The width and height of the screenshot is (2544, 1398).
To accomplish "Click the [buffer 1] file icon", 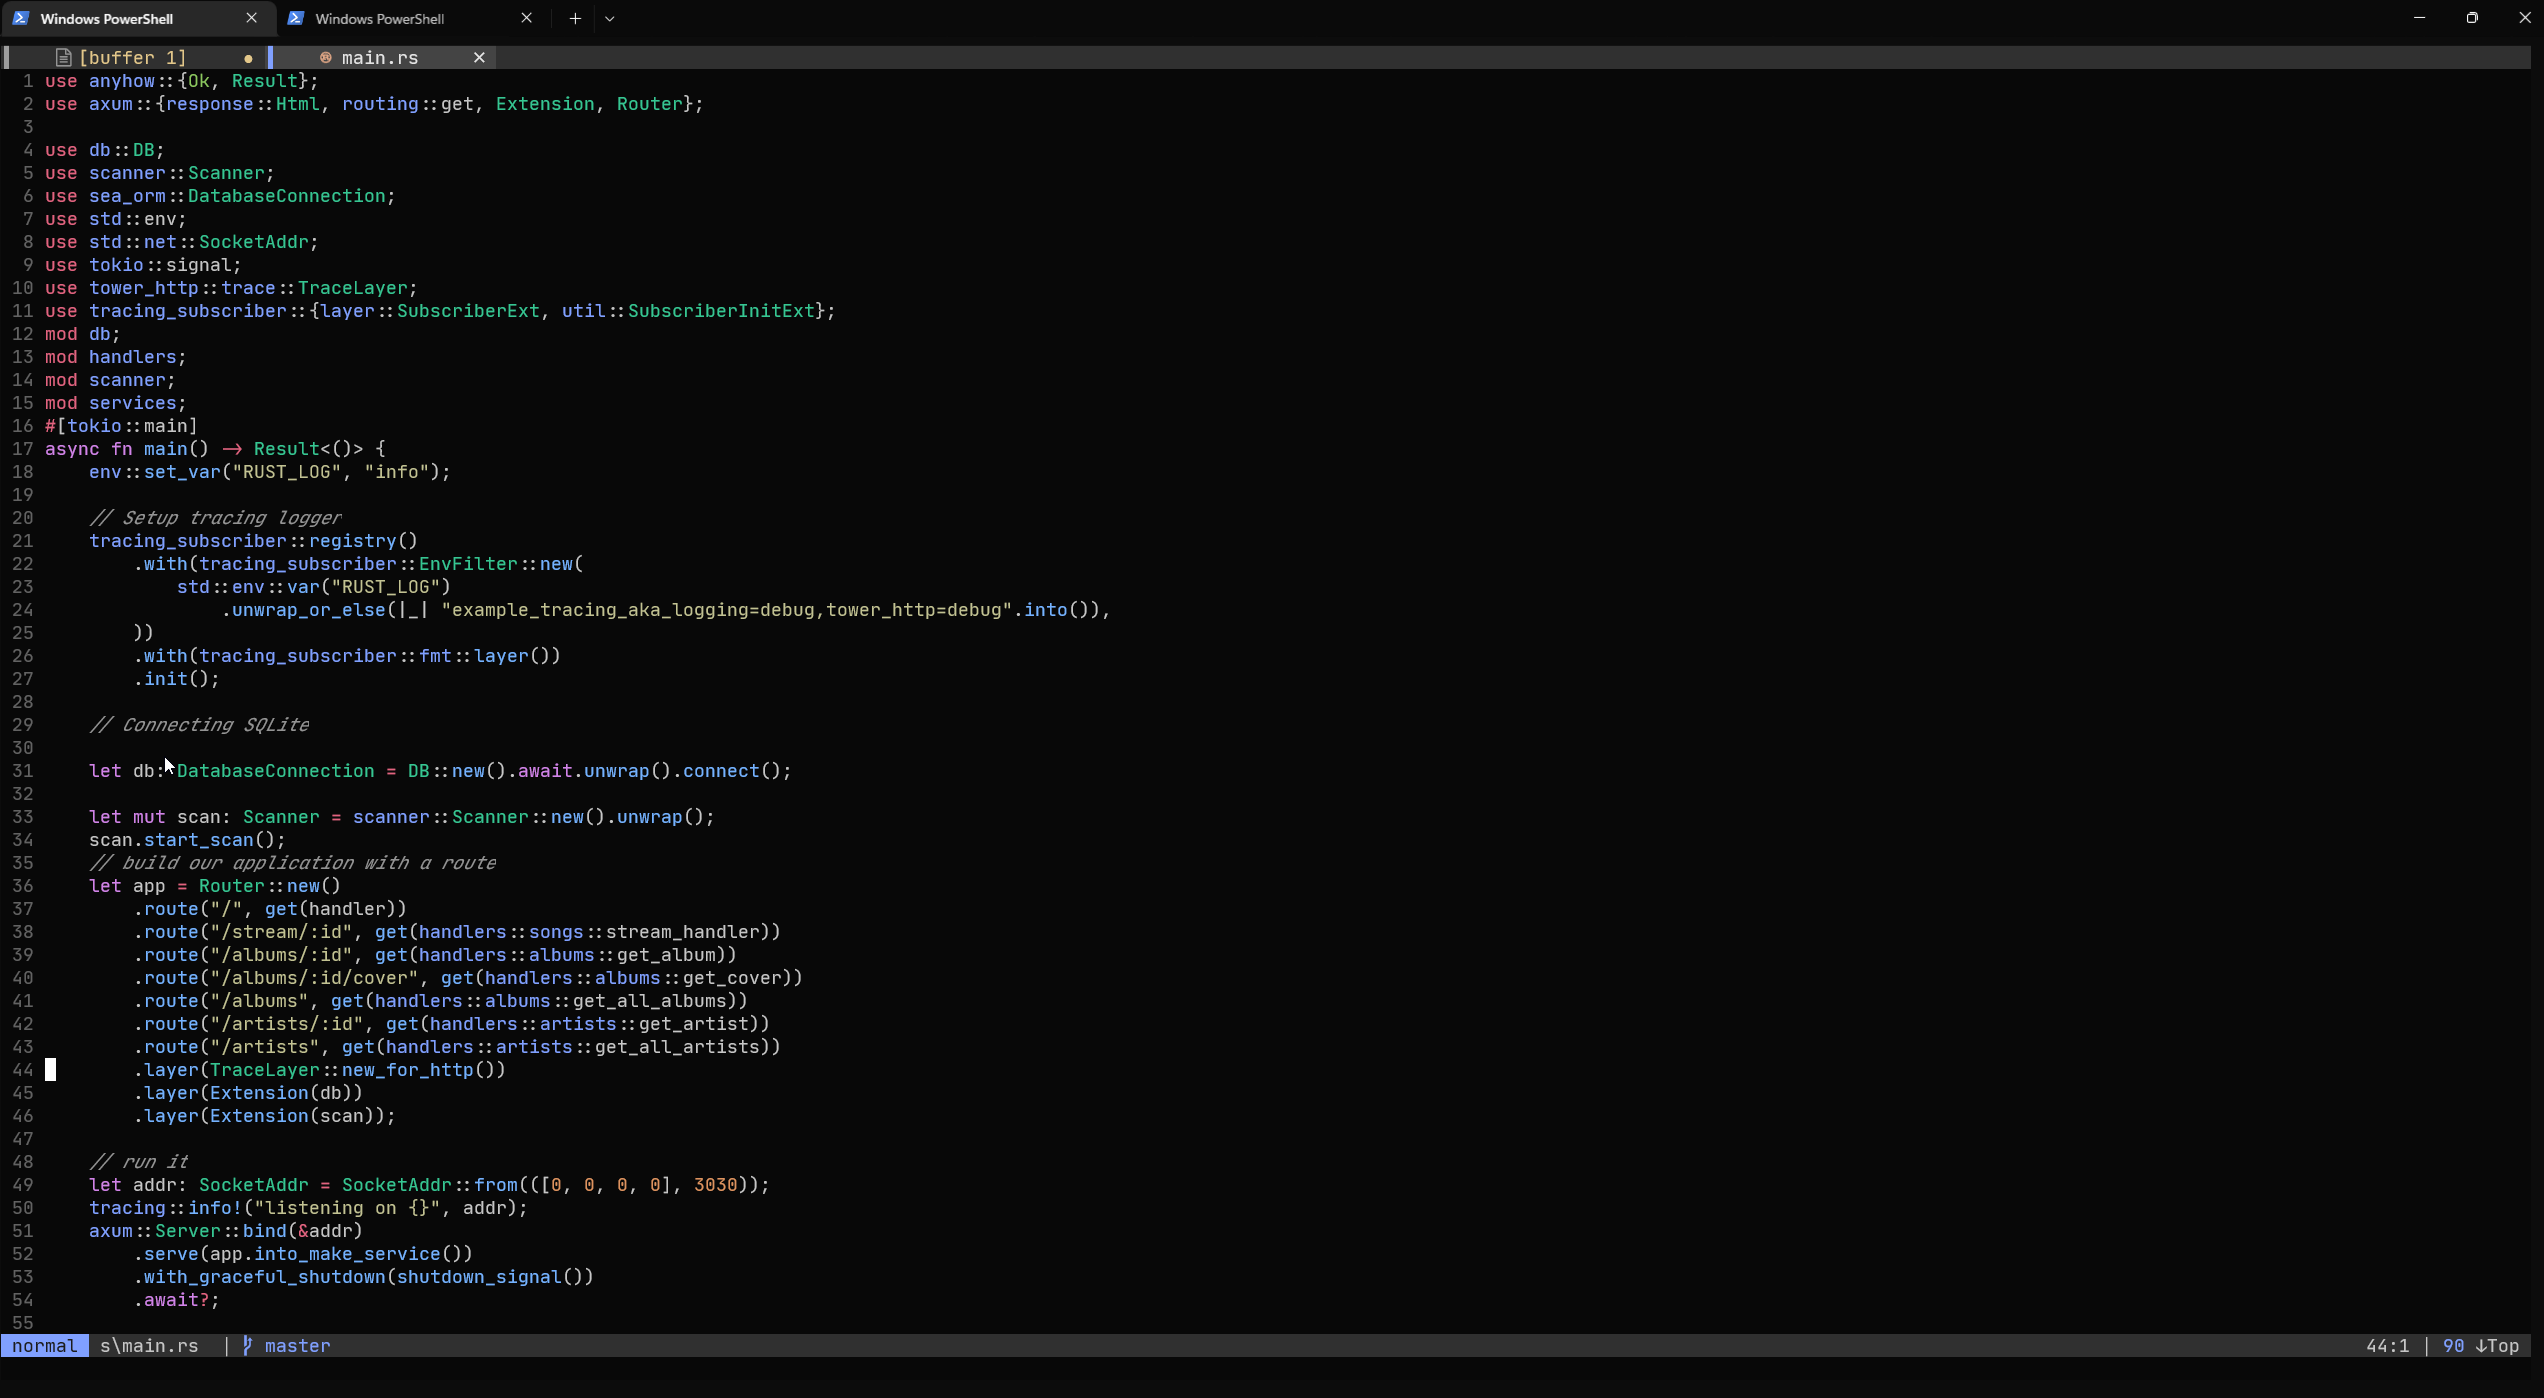I will point(63,58).
